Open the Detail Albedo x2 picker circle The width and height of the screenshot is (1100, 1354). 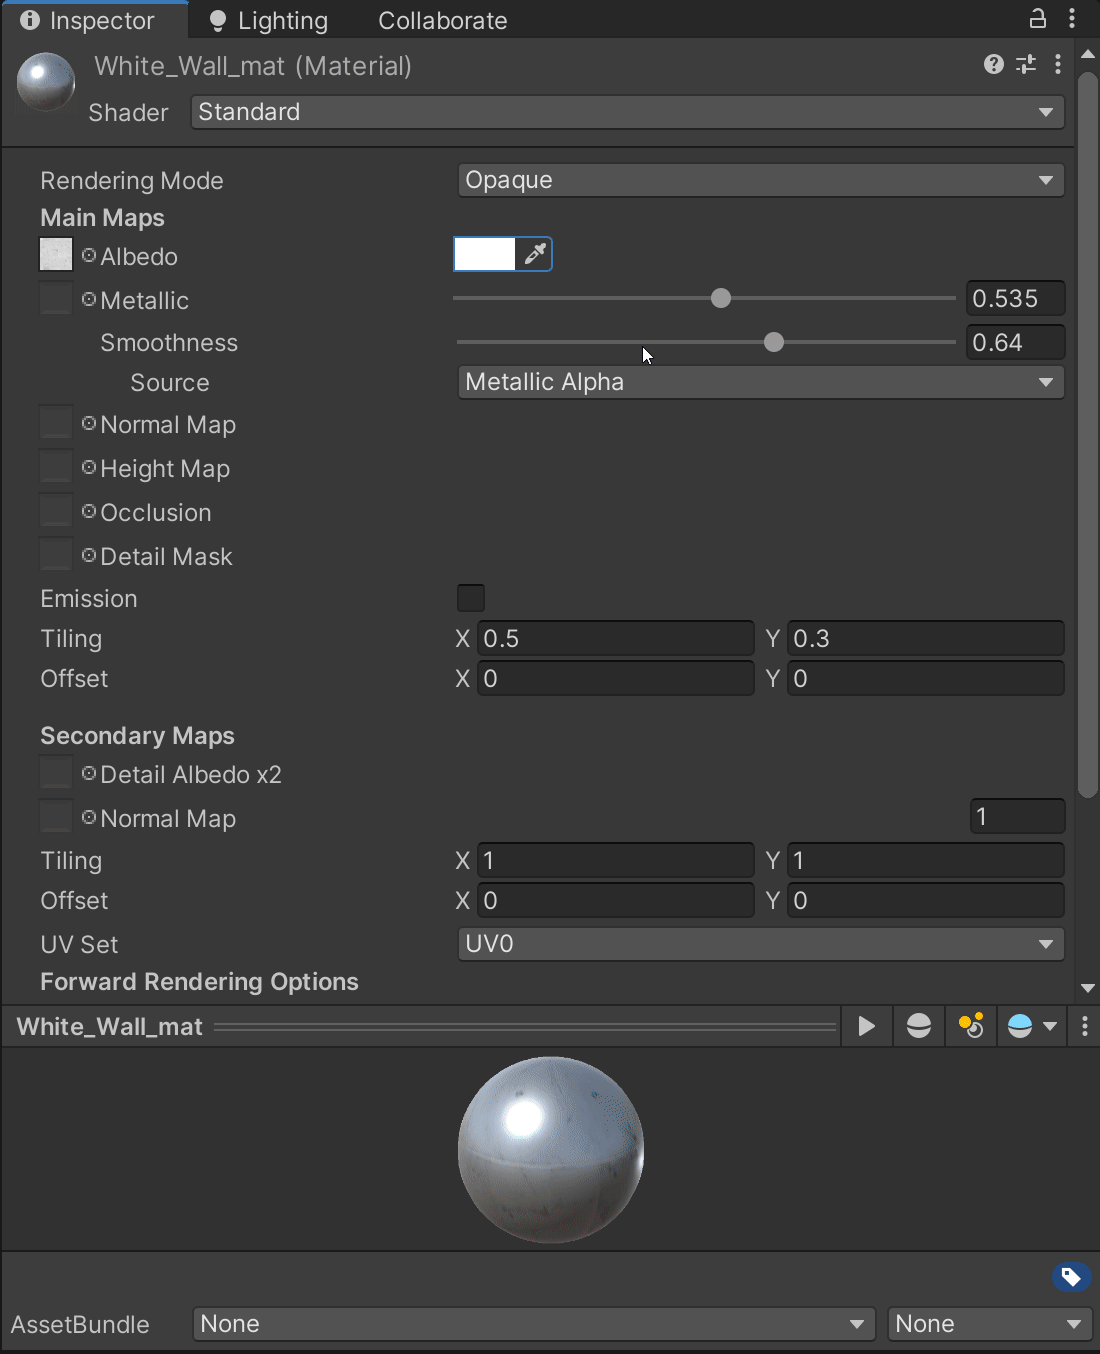click(89, 773)
